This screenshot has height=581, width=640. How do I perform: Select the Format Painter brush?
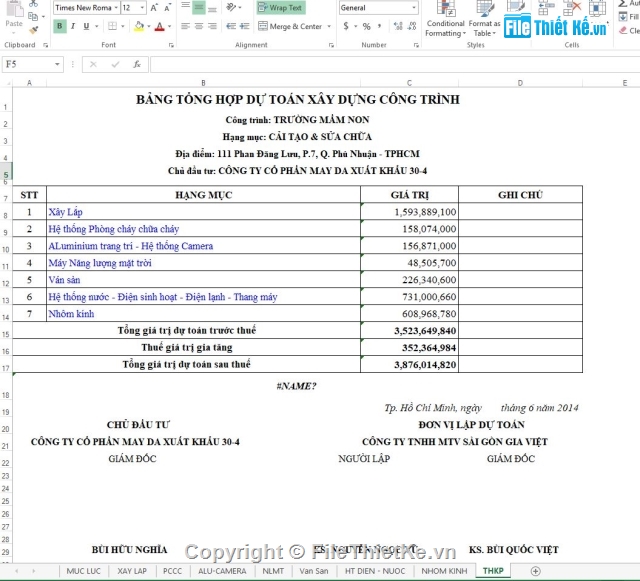(33, 30)
